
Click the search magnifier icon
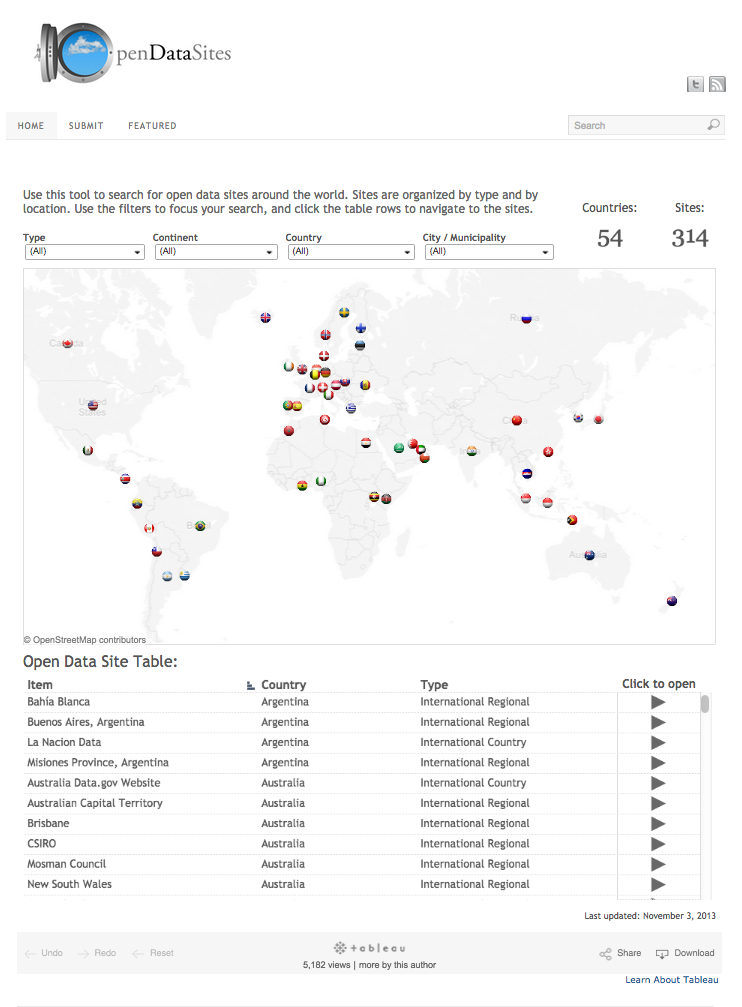713,125
